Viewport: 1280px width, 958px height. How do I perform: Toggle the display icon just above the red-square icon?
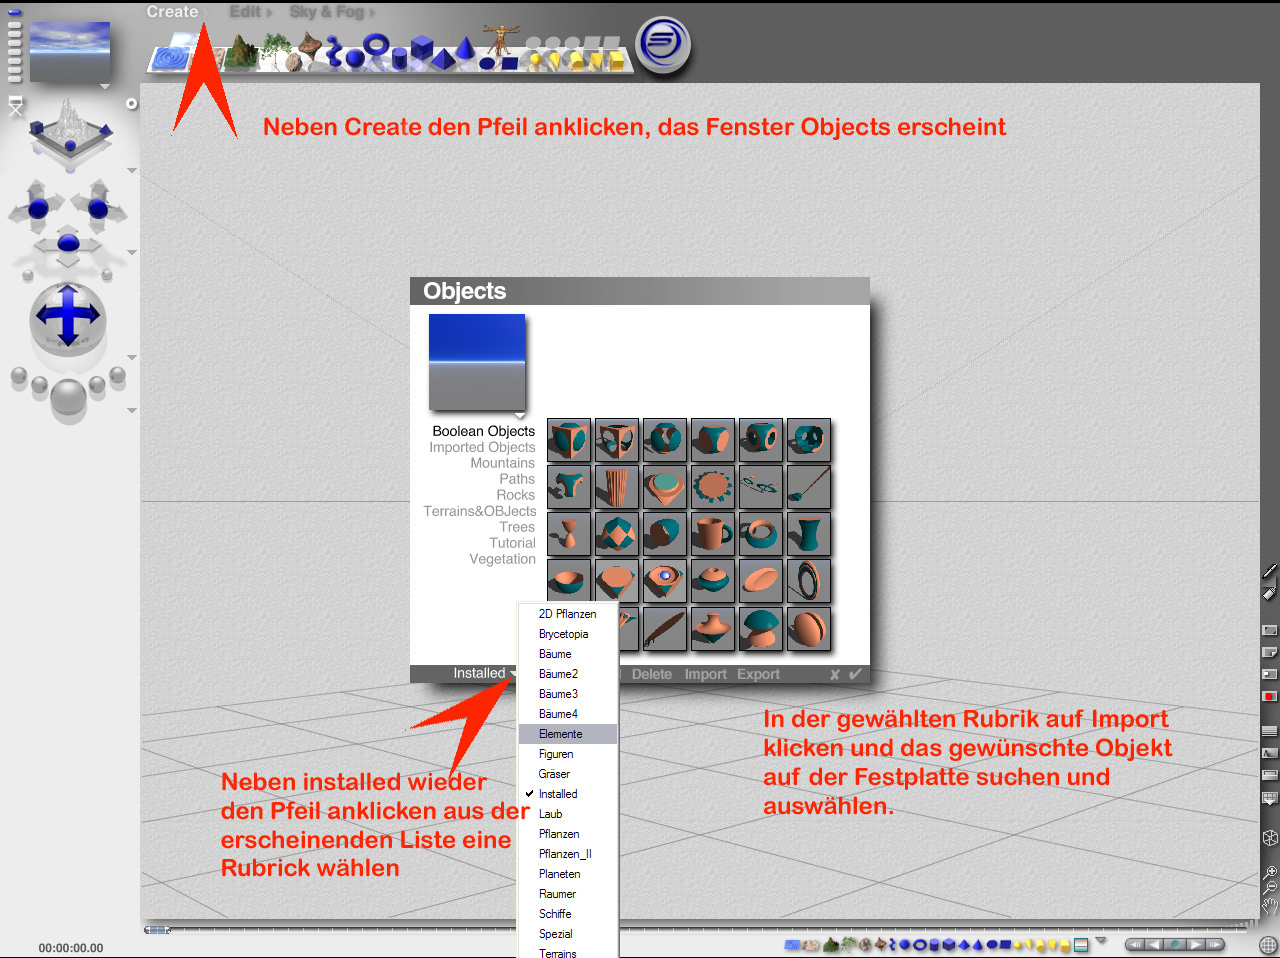tap(1270, 674)
